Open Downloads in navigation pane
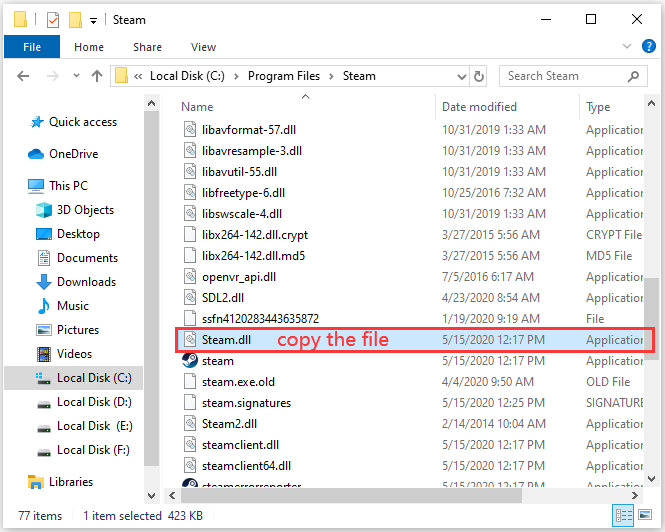 pyautogui.click(x=75, y=282)
